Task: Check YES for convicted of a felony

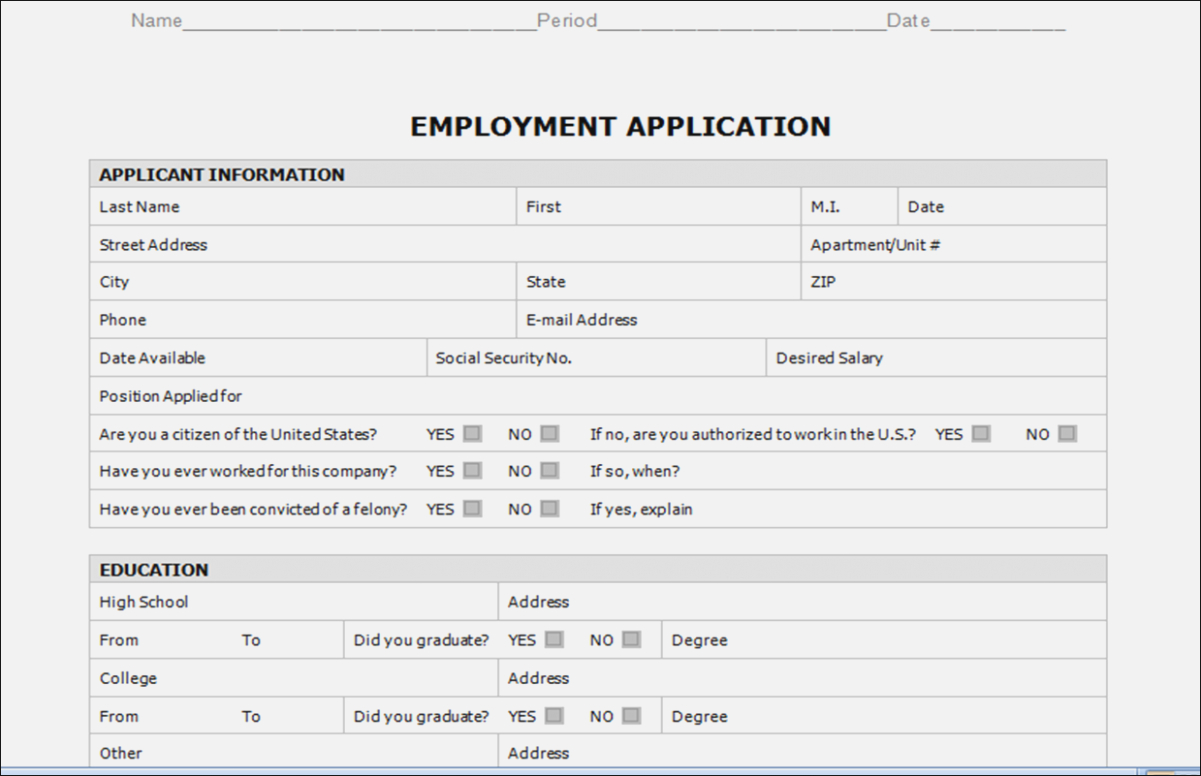Action: pos(472,508)
